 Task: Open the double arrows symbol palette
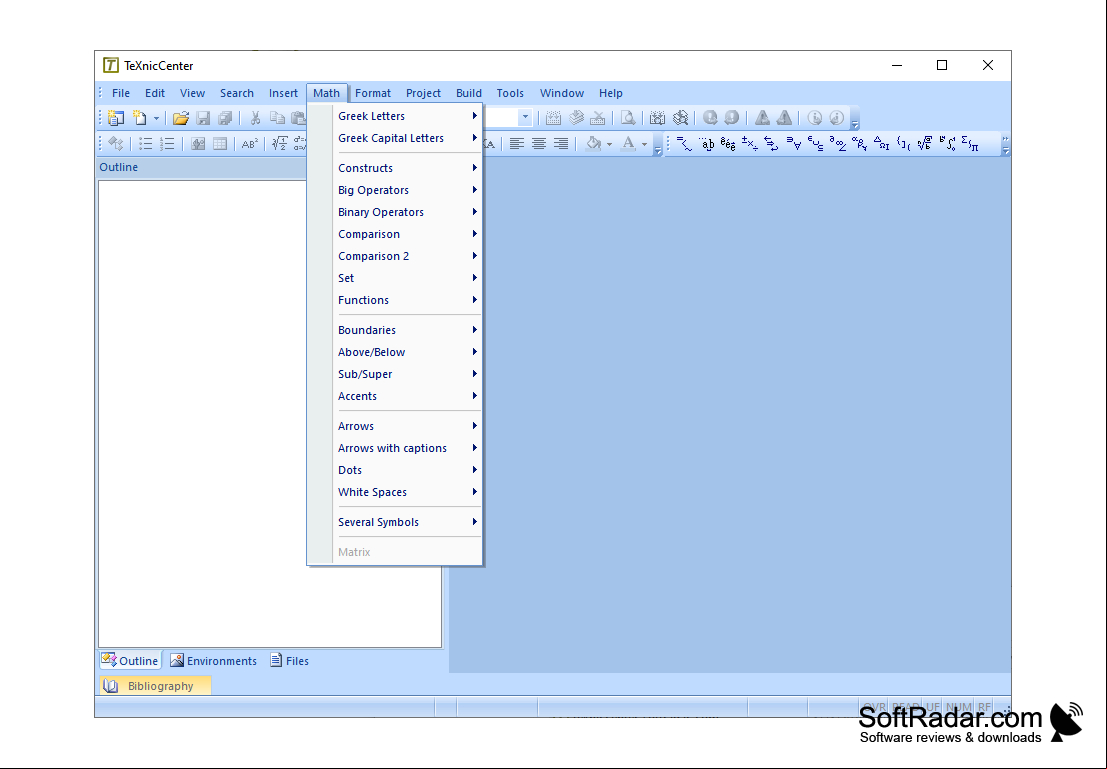coord(772,144)
